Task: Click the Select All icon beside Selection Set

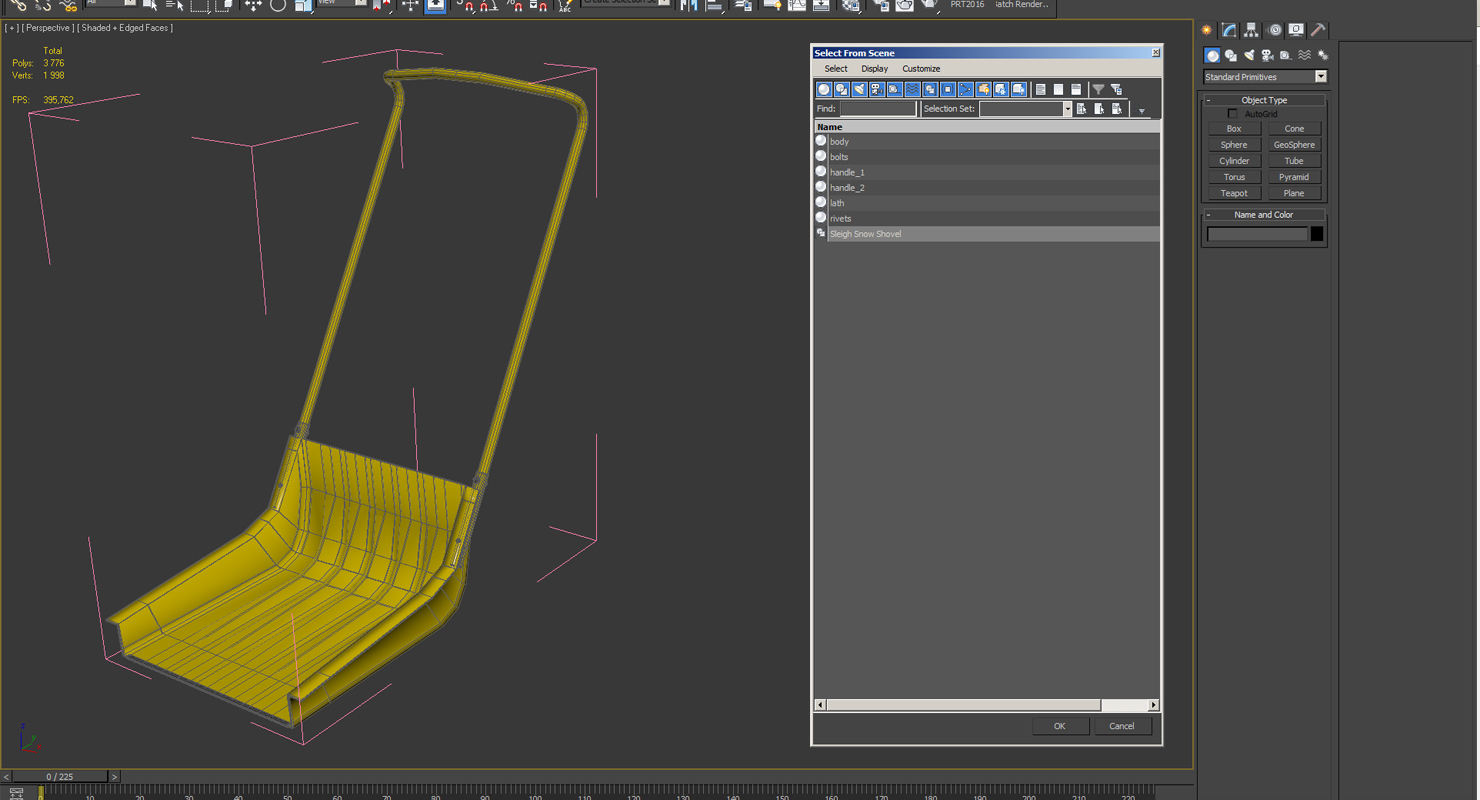Action: click(x=1081, y=109)
